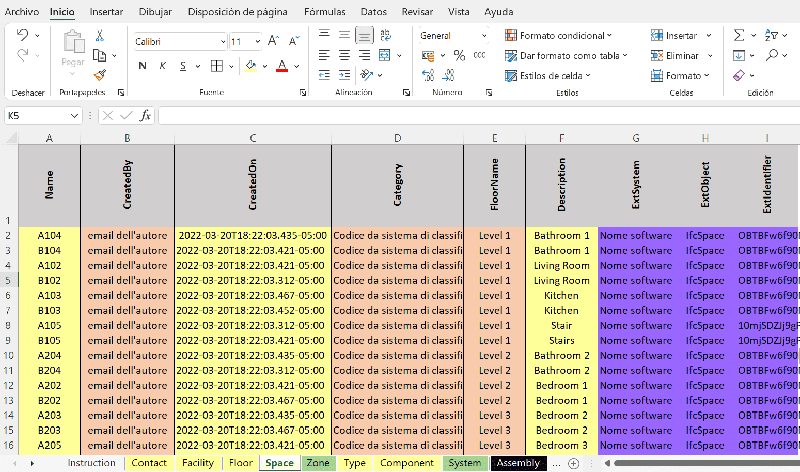
Task: Toggle italic K formatting
Action: tap(162, 66)
